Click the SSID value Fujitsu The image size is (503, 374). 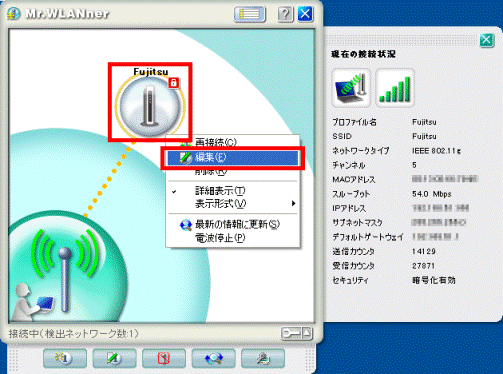click(x=424, y=136)
